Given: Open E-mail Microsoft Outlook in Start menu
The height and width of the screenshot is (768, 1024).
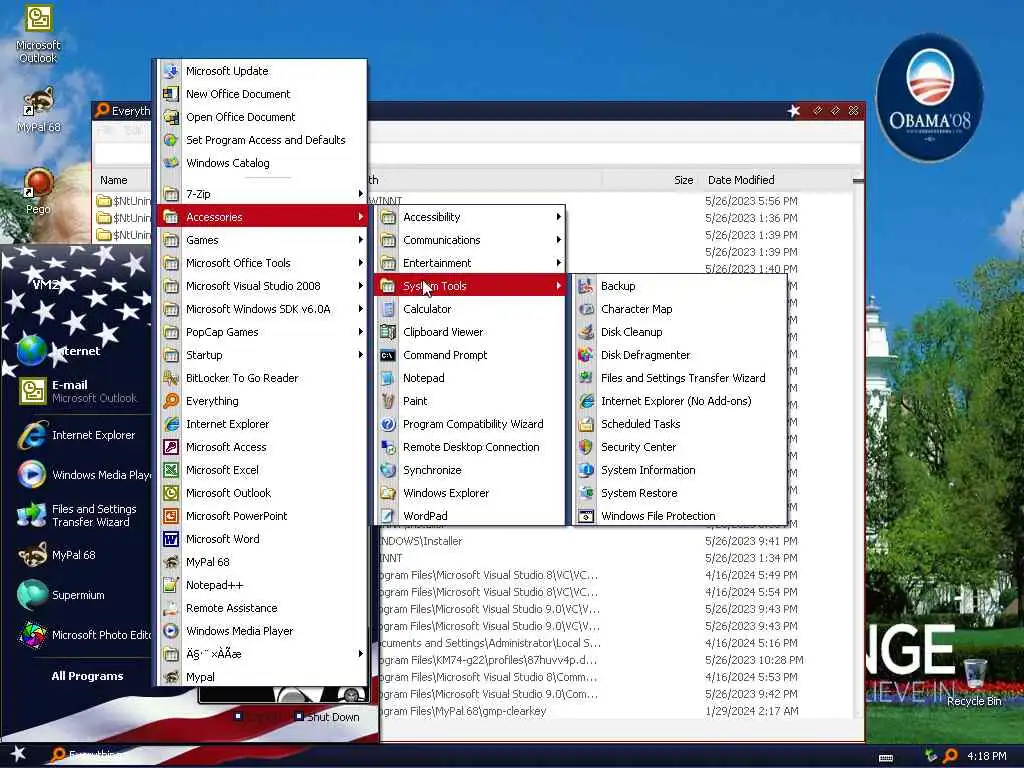Looking at the screenshot, I should (77, 391).
